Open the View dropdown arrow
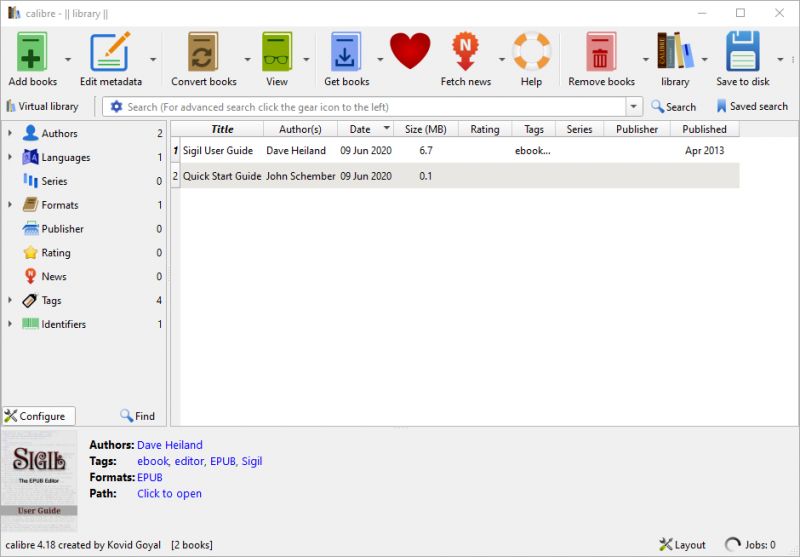This screenshot has height=557, width=800. [x=306, y=60]
